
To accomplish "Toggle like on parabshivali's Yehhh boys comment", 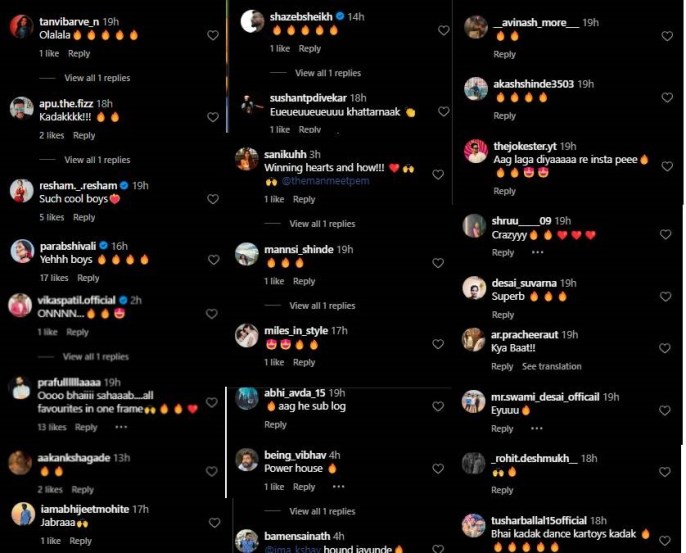I will pyautogui.click(x=214, y=260).
